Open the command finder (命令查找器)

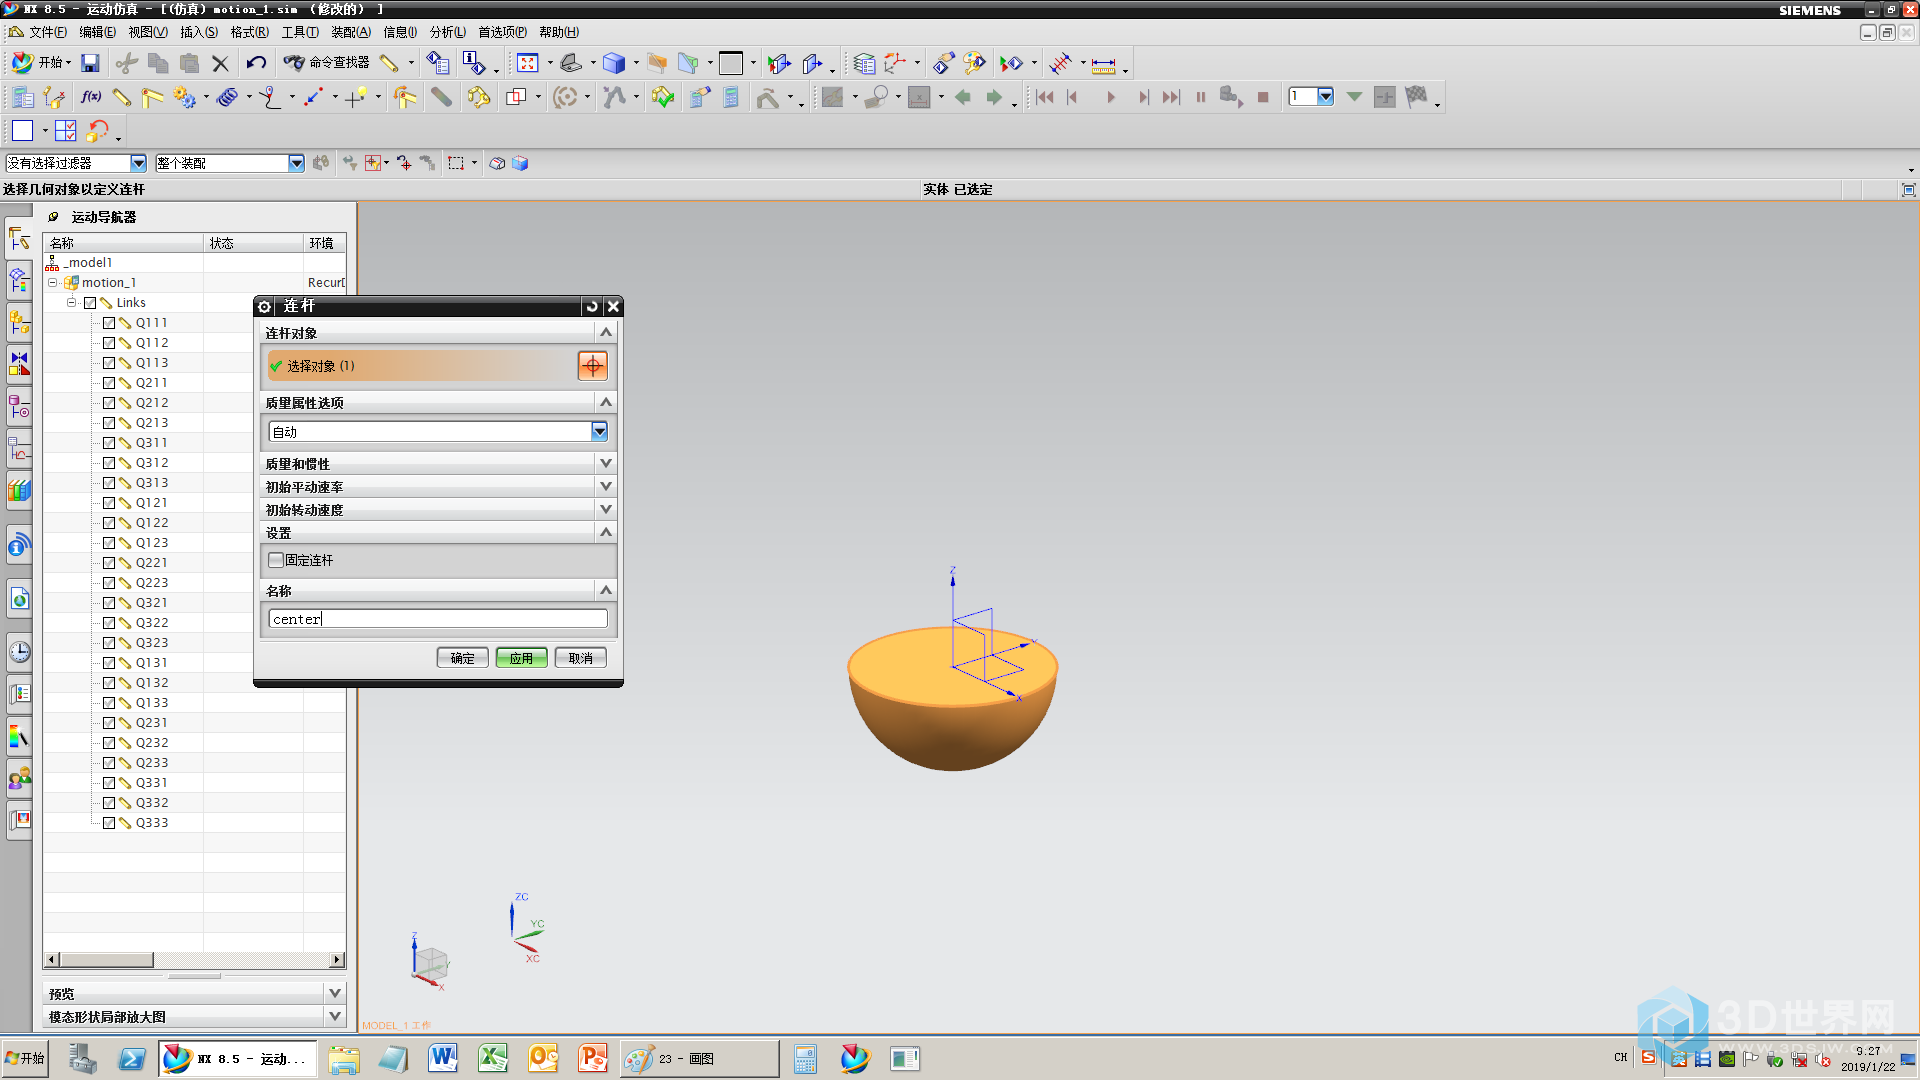[x=327, y=63]
